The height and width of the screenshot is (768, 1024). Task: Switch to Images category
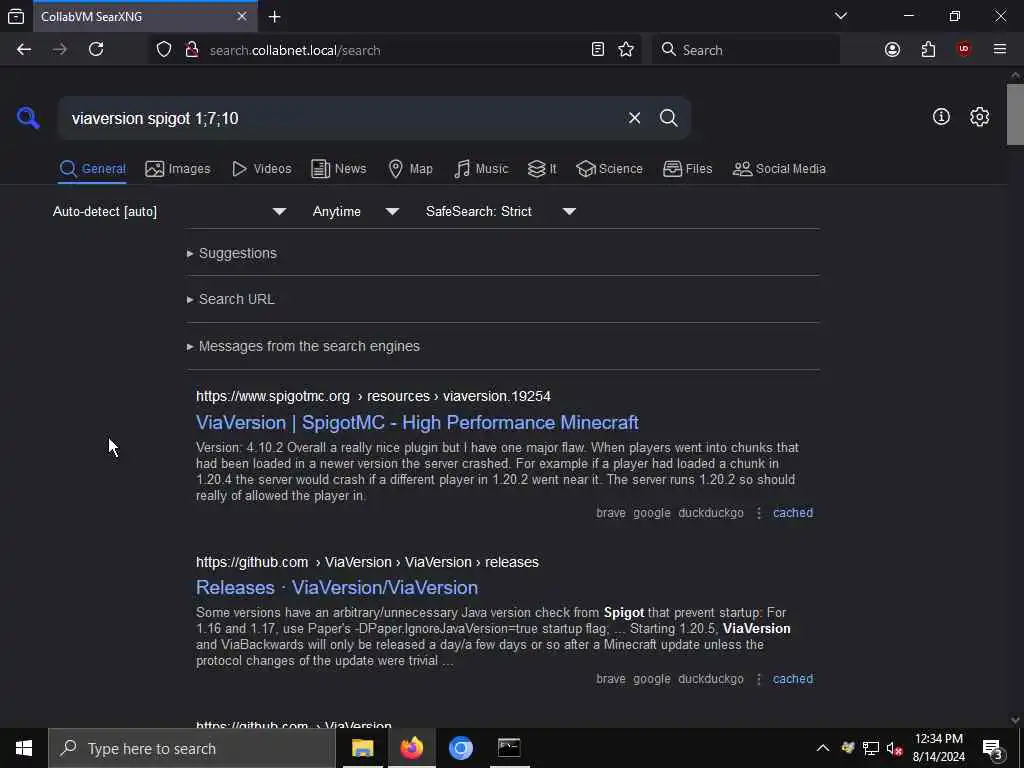[x=178, y=169]
